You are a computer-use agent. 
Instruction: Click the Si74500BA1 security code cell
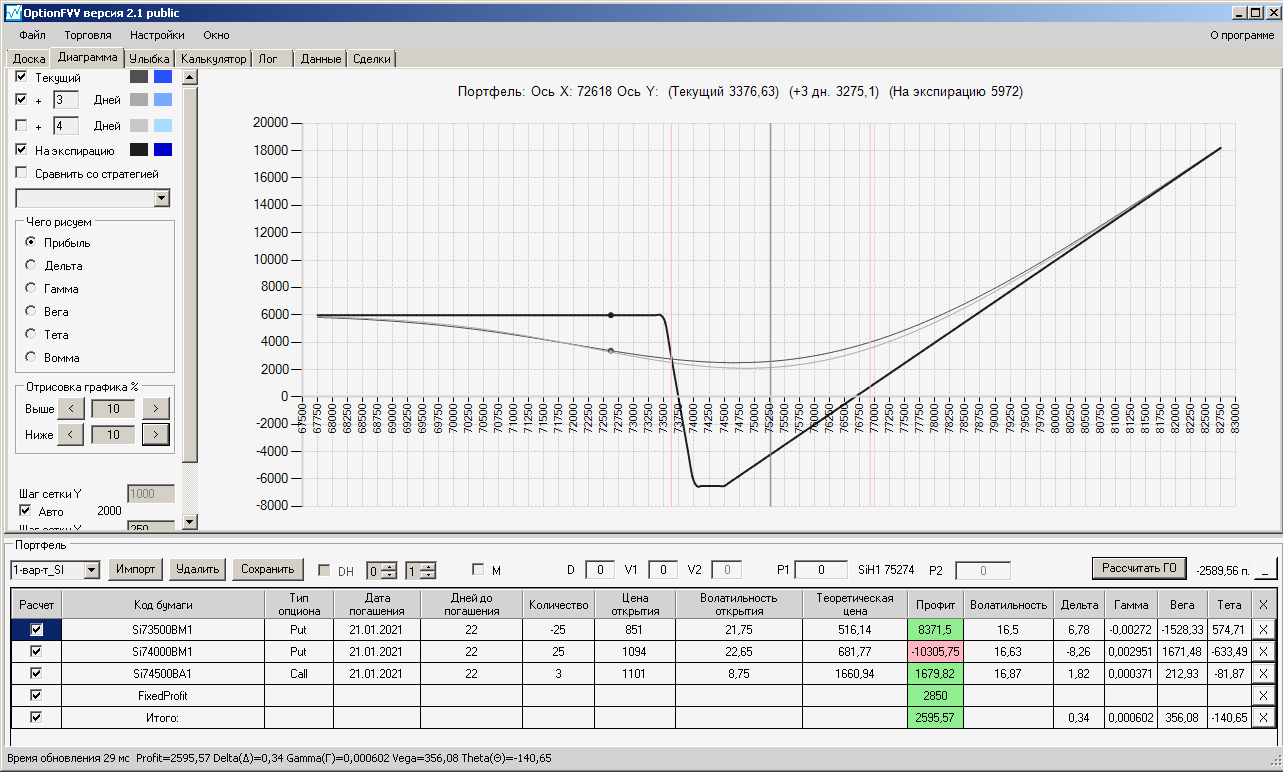pyautogui.click(x=163, y=674)
